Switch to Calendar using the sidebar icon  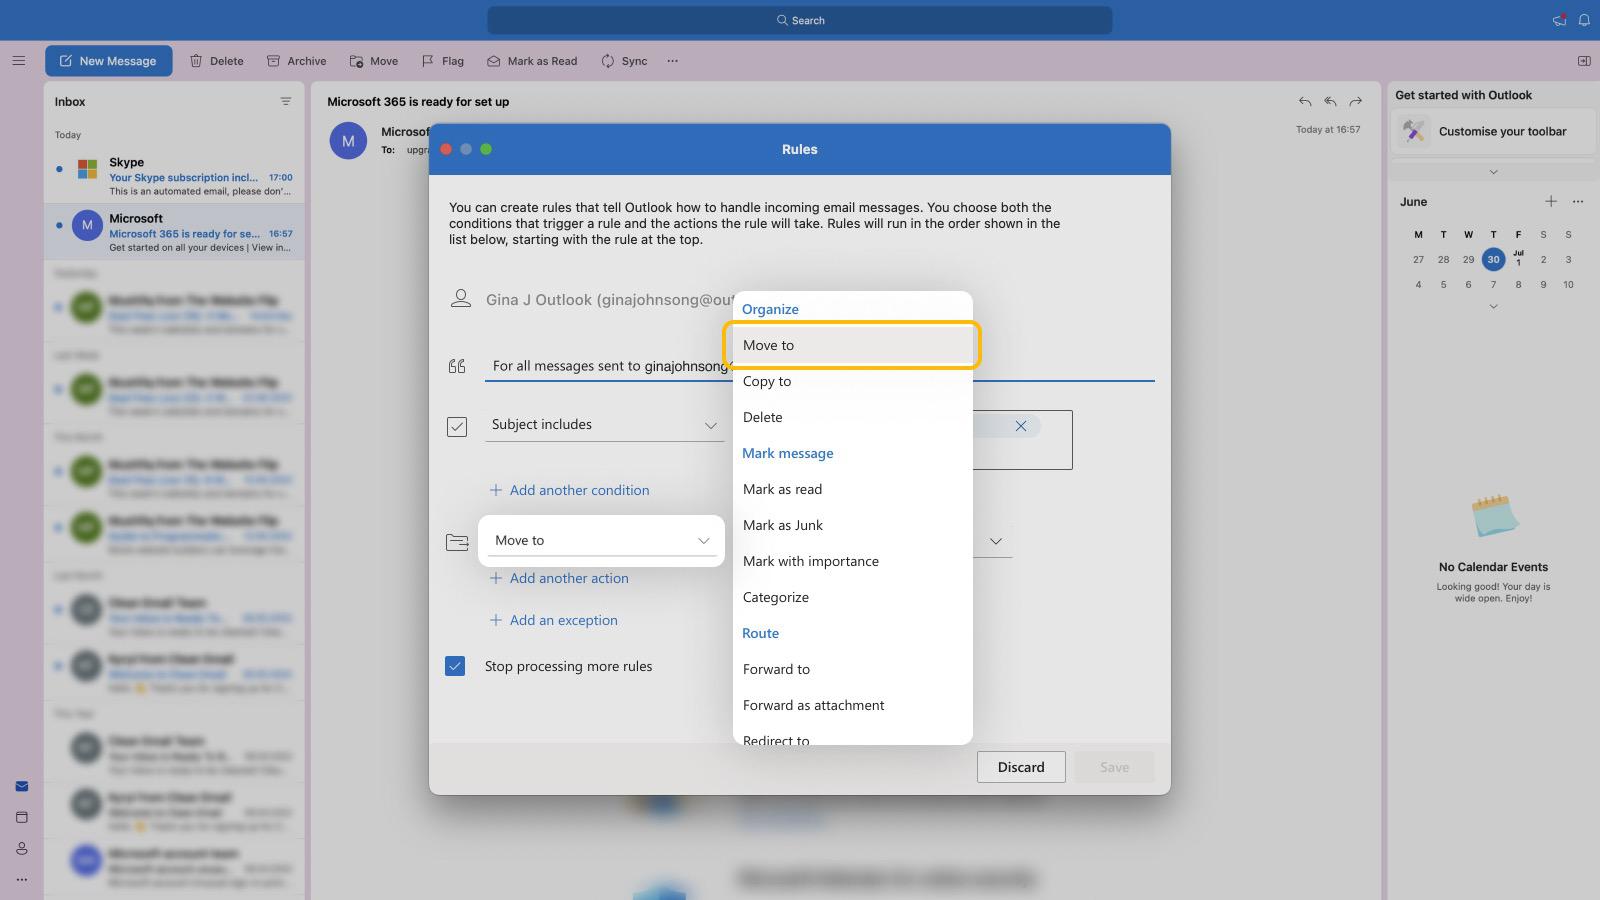[22, 816]
